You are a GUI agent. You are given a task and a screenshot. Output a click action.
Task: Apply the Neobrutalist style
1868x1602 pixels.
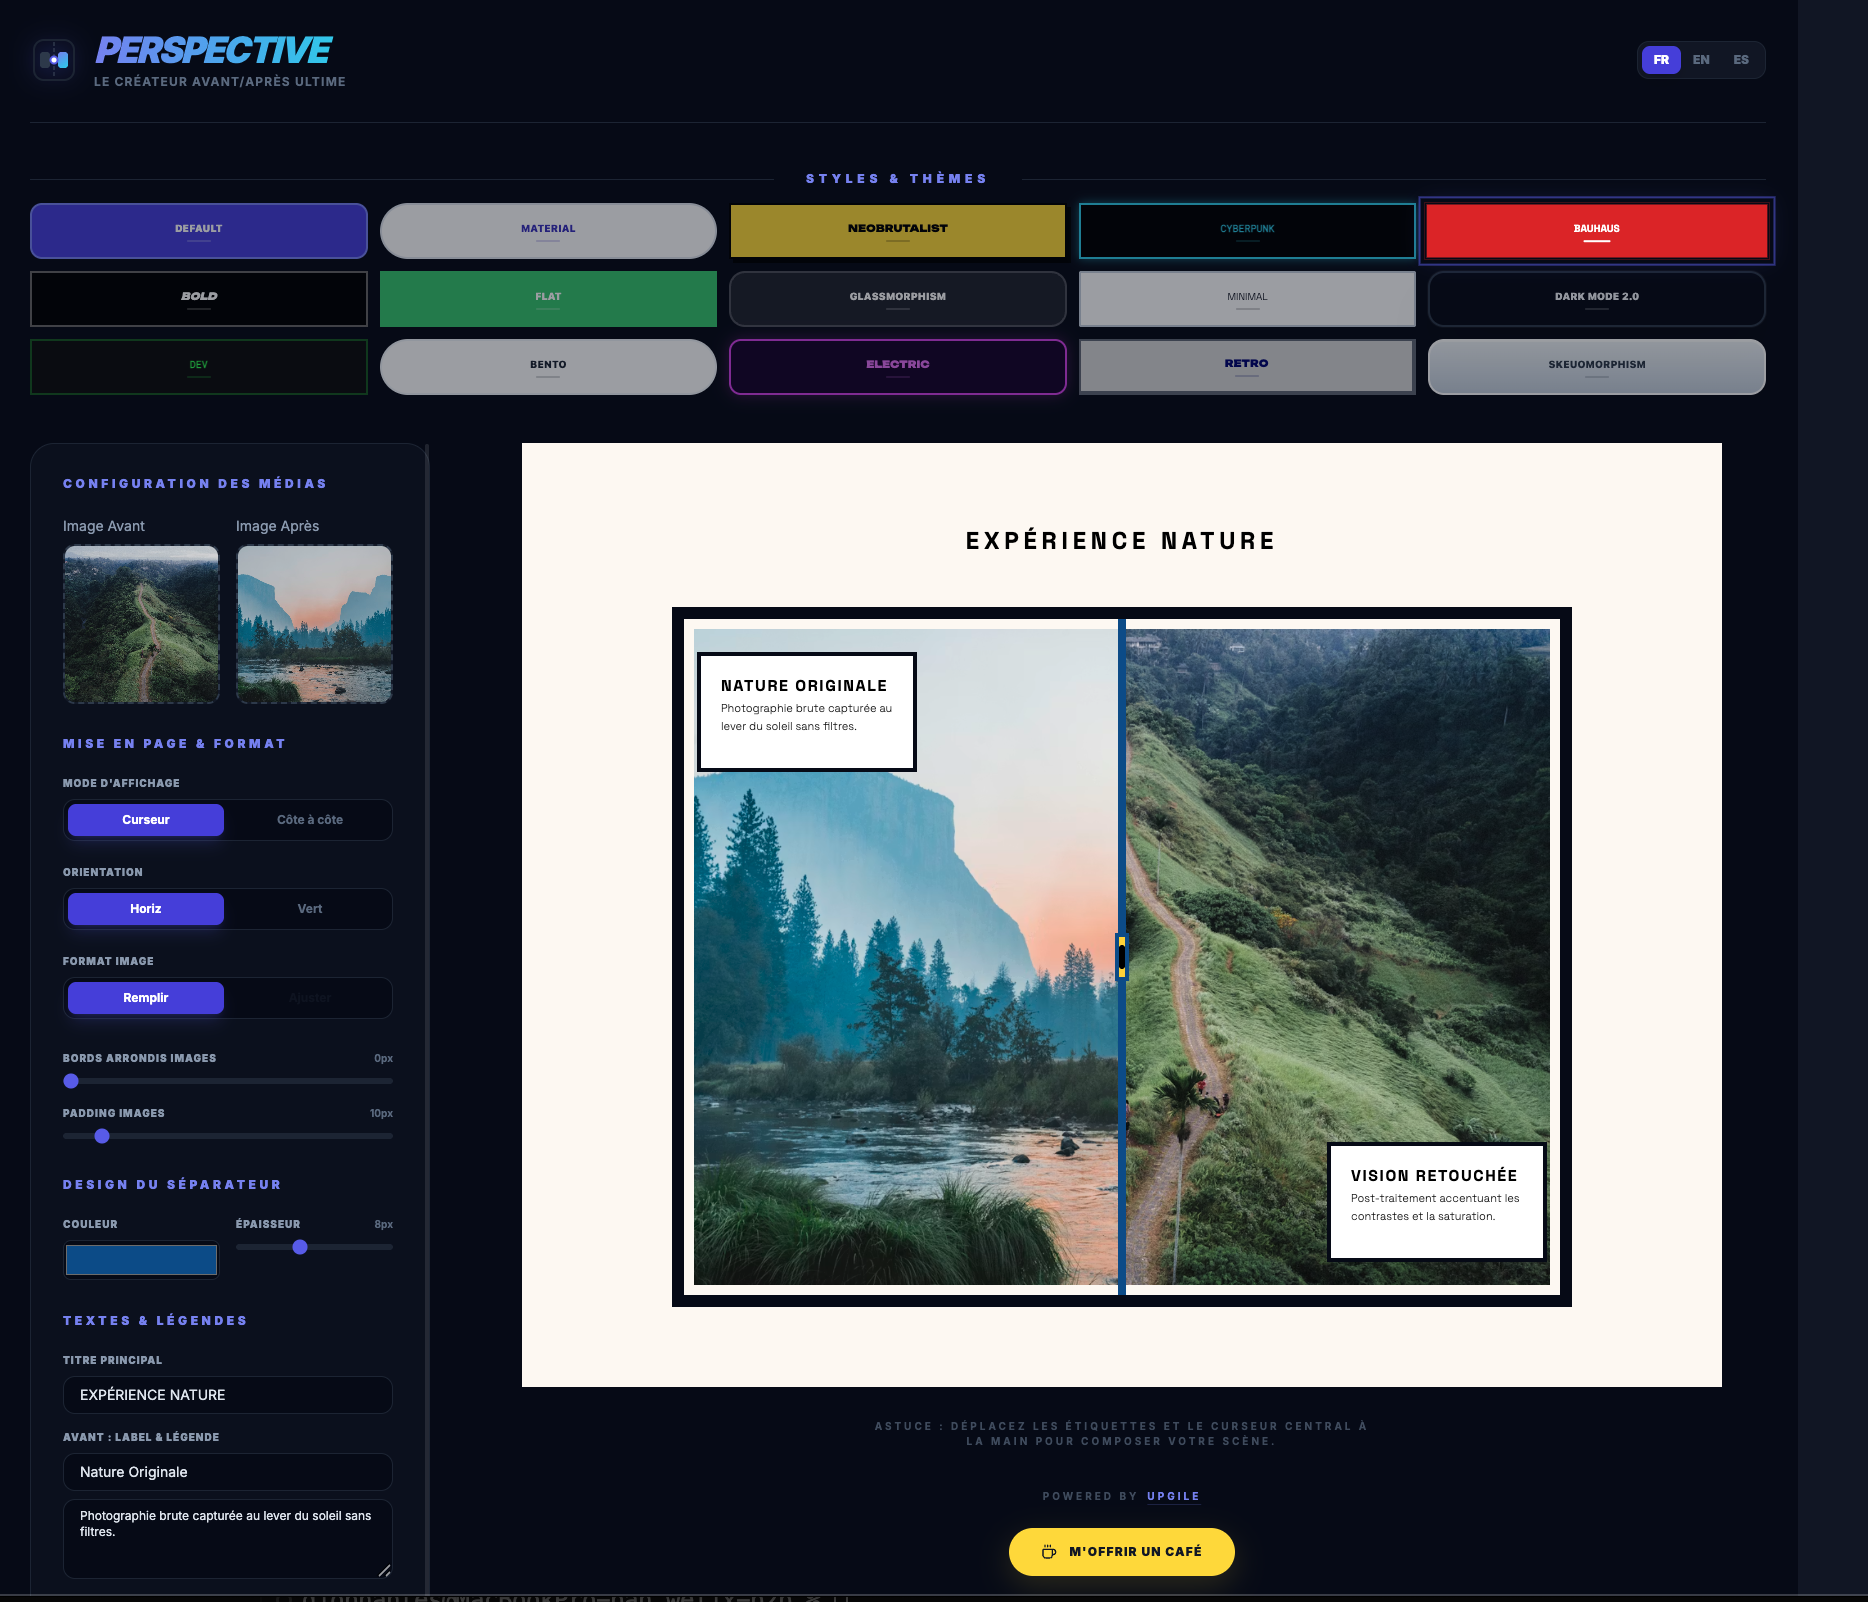[897, 230]
